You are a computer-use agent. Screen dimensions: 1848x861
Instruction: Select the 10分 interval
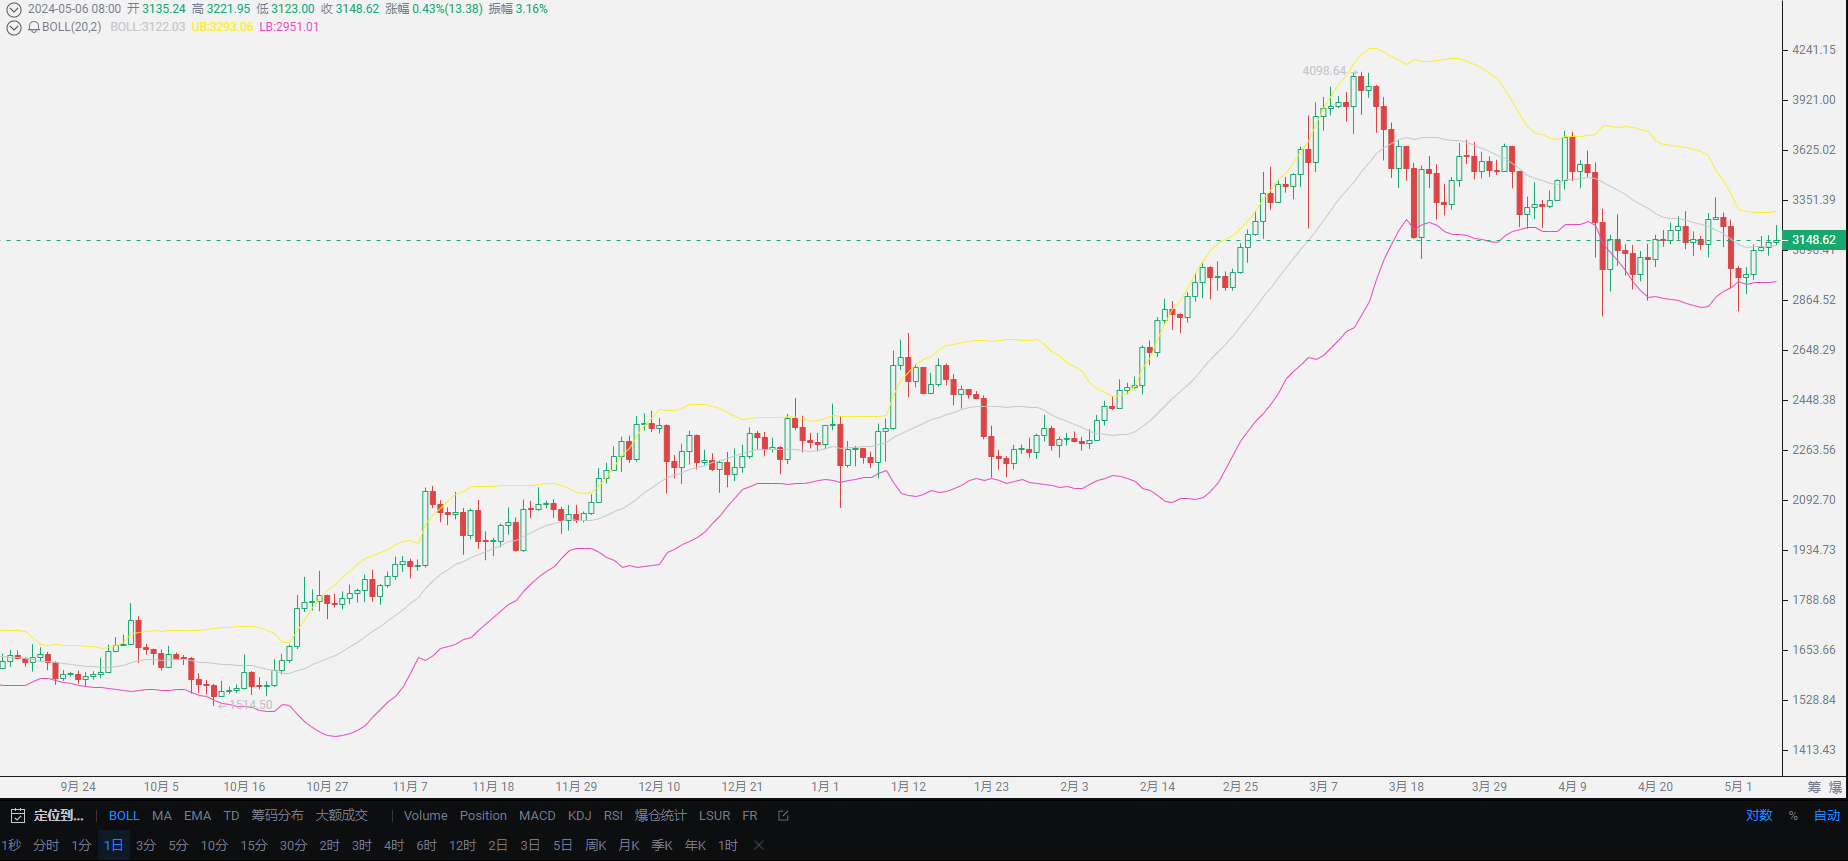(214, 846)
